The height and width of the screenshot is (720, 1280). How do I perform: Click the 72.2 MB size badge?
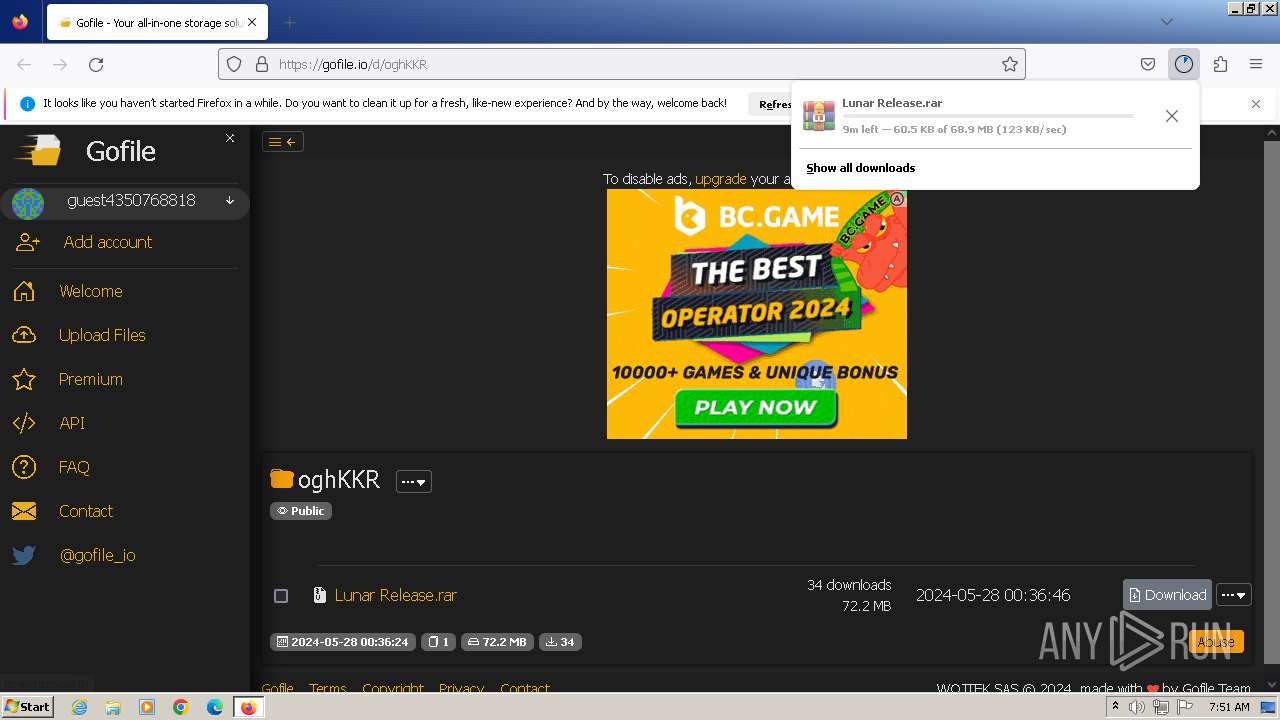[497, 642]
